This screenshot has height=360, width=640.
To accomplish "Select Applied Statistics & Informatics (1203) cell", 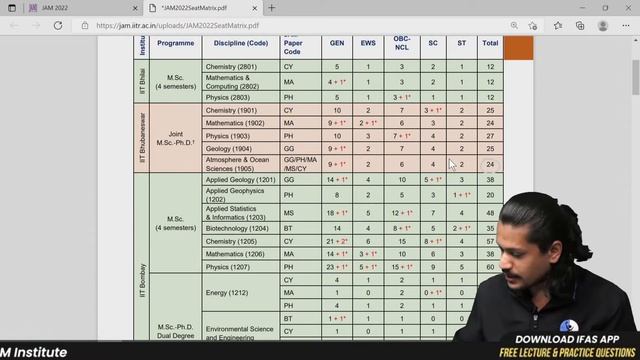I will tap(241, 213).
